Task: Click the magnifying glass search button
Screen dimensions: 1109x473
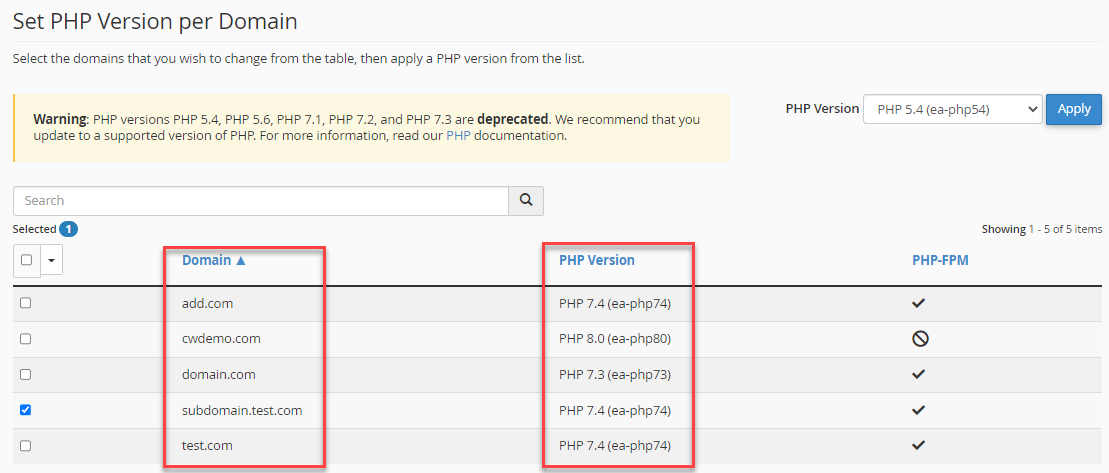Action: click(526, 200)
